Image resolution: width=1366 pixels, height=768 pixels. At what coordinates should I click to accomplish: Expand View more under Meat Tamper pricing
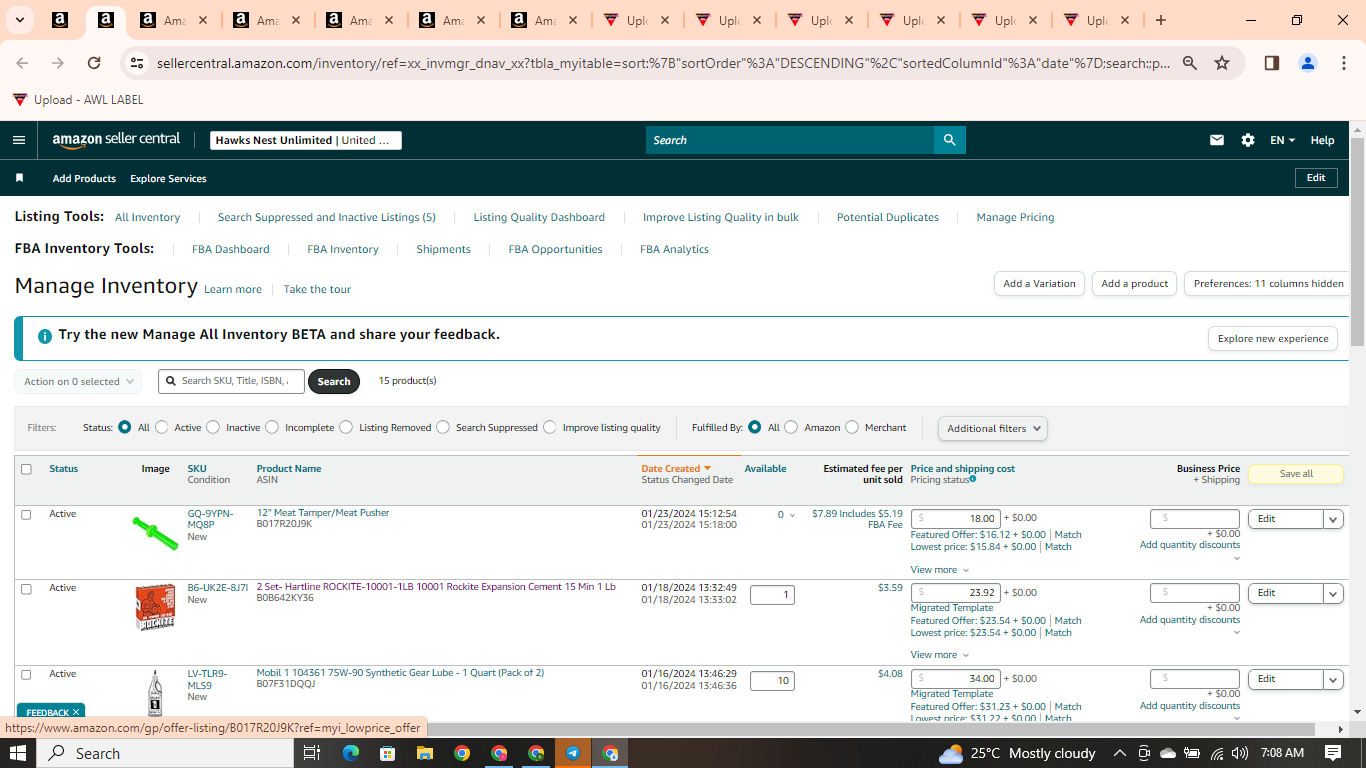(x=940, y=570)
